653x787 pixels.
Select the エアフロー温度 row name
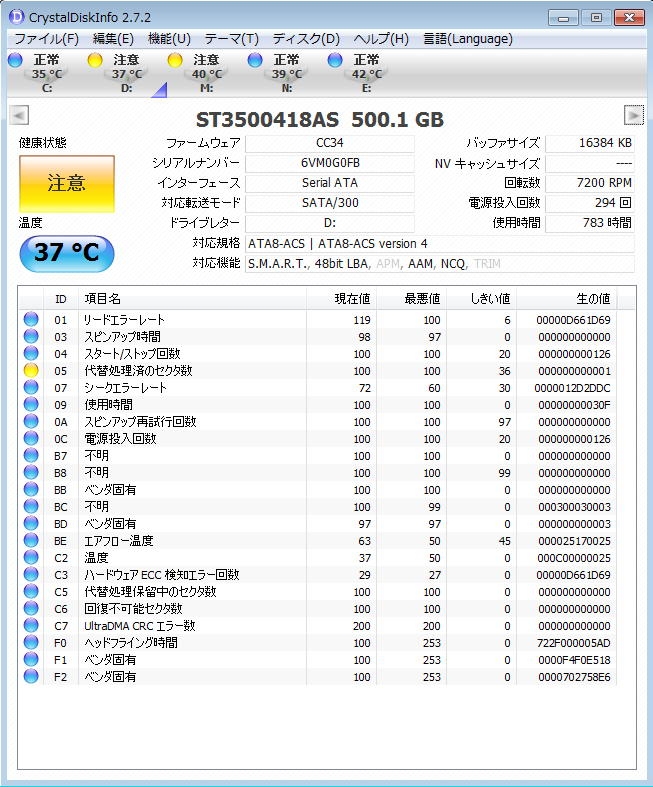point(118,541)
